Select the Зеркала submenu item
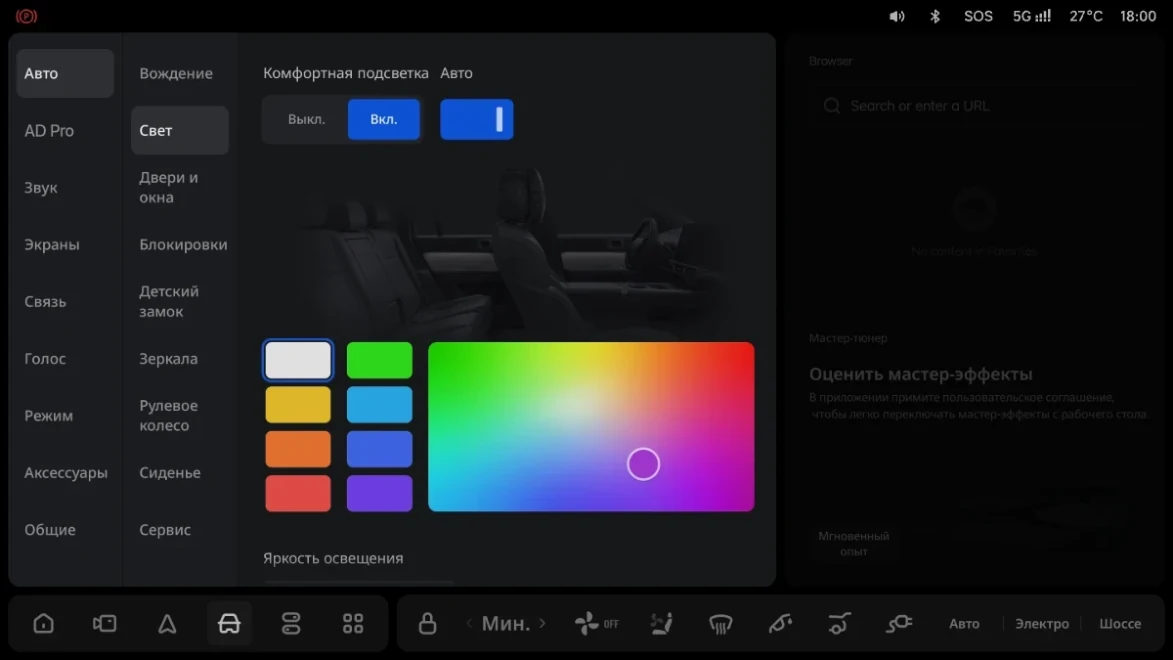 pyautogui.click(x=168, y=359)
